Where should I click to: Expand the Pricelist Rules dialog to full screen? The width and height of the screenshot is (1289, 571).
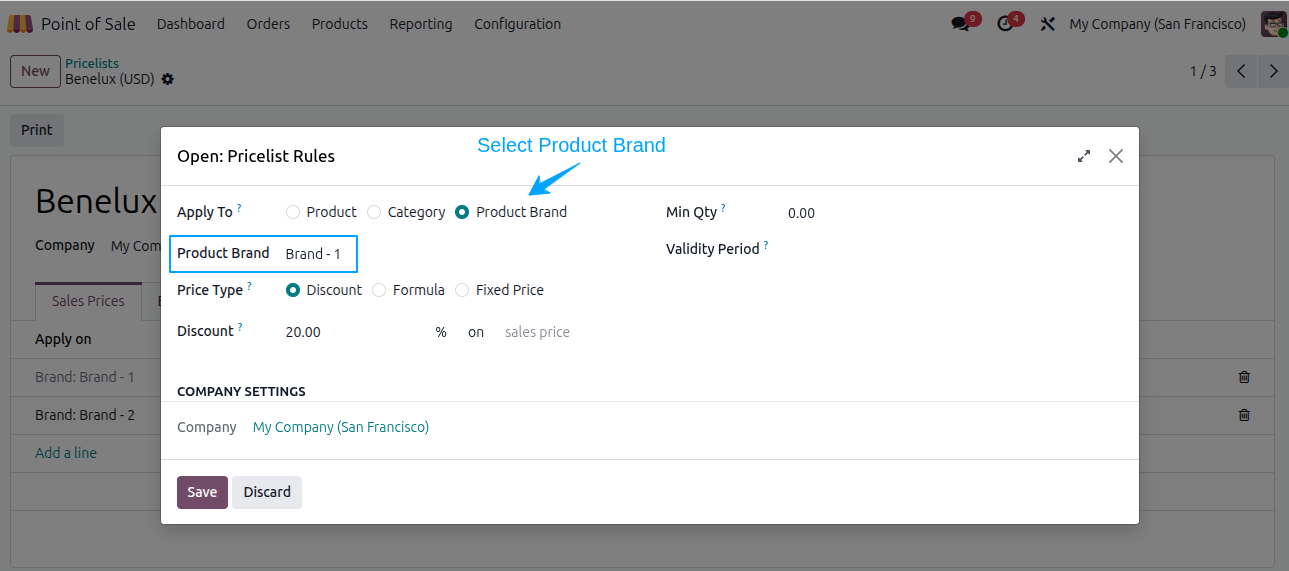coord(1084,156)
